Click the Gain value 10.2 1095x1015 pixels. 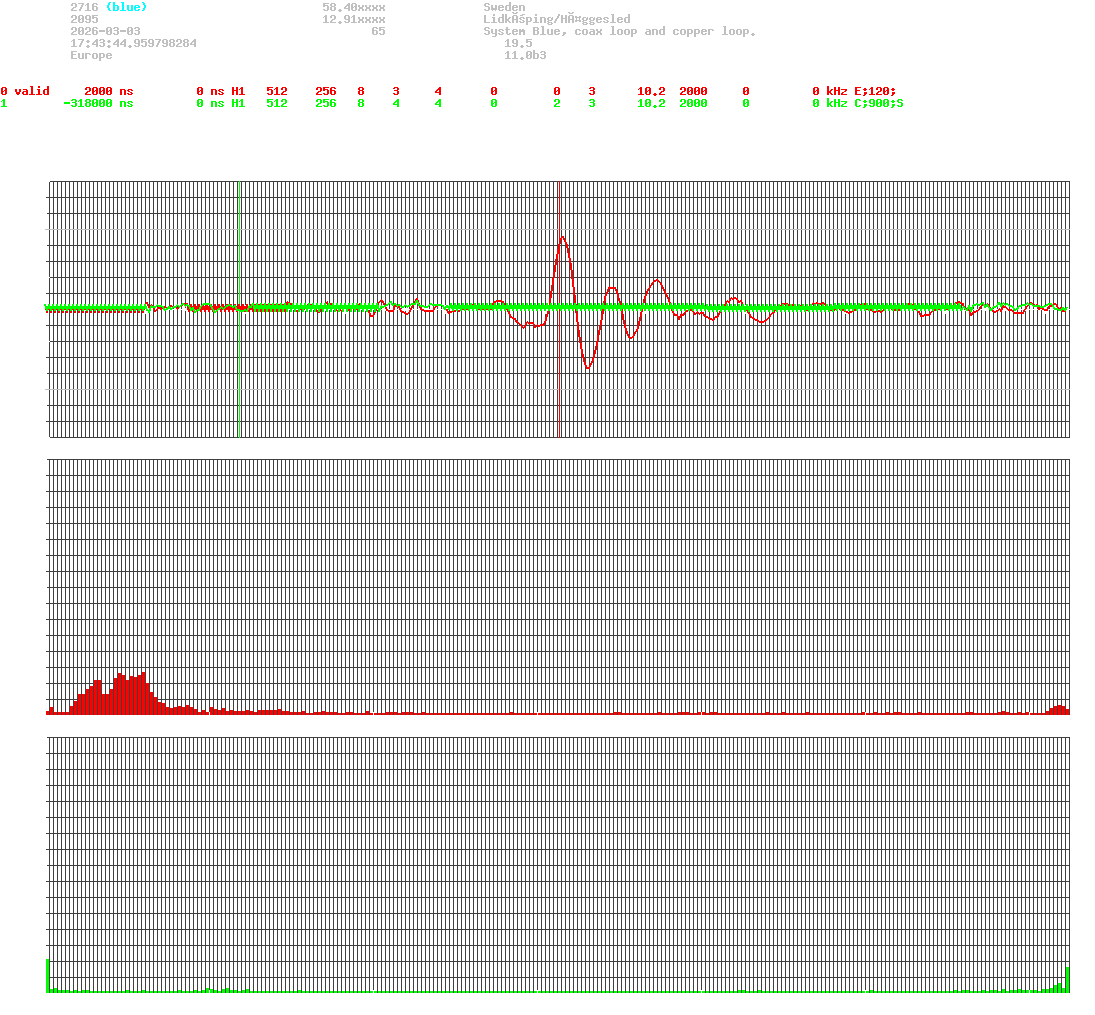click(650, 91)
